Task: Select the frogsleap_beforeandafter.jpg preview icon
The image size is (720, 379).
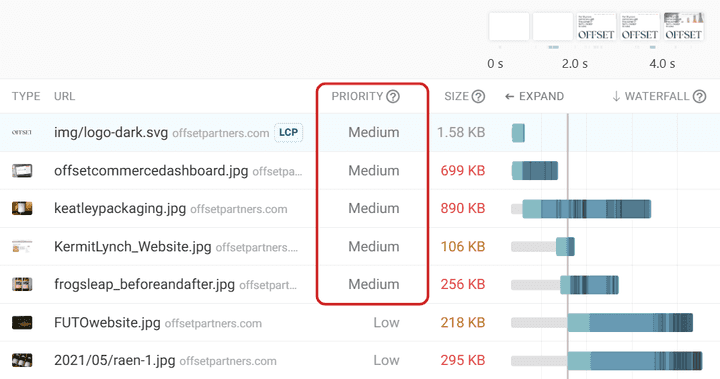Action: pyautogui.click(x=22, y=284)
